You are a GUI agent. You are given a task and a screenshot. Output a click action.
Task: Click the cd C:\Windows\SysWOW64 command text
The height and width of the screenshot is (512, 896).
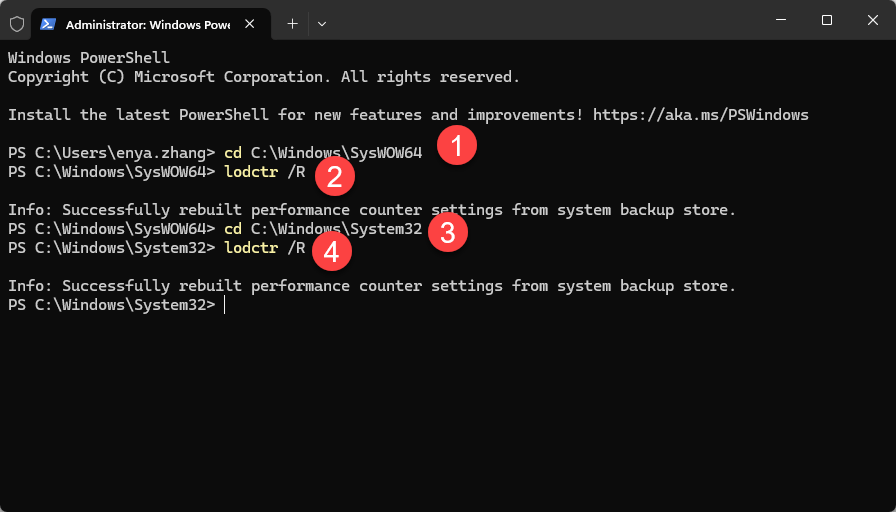(323, 153)
